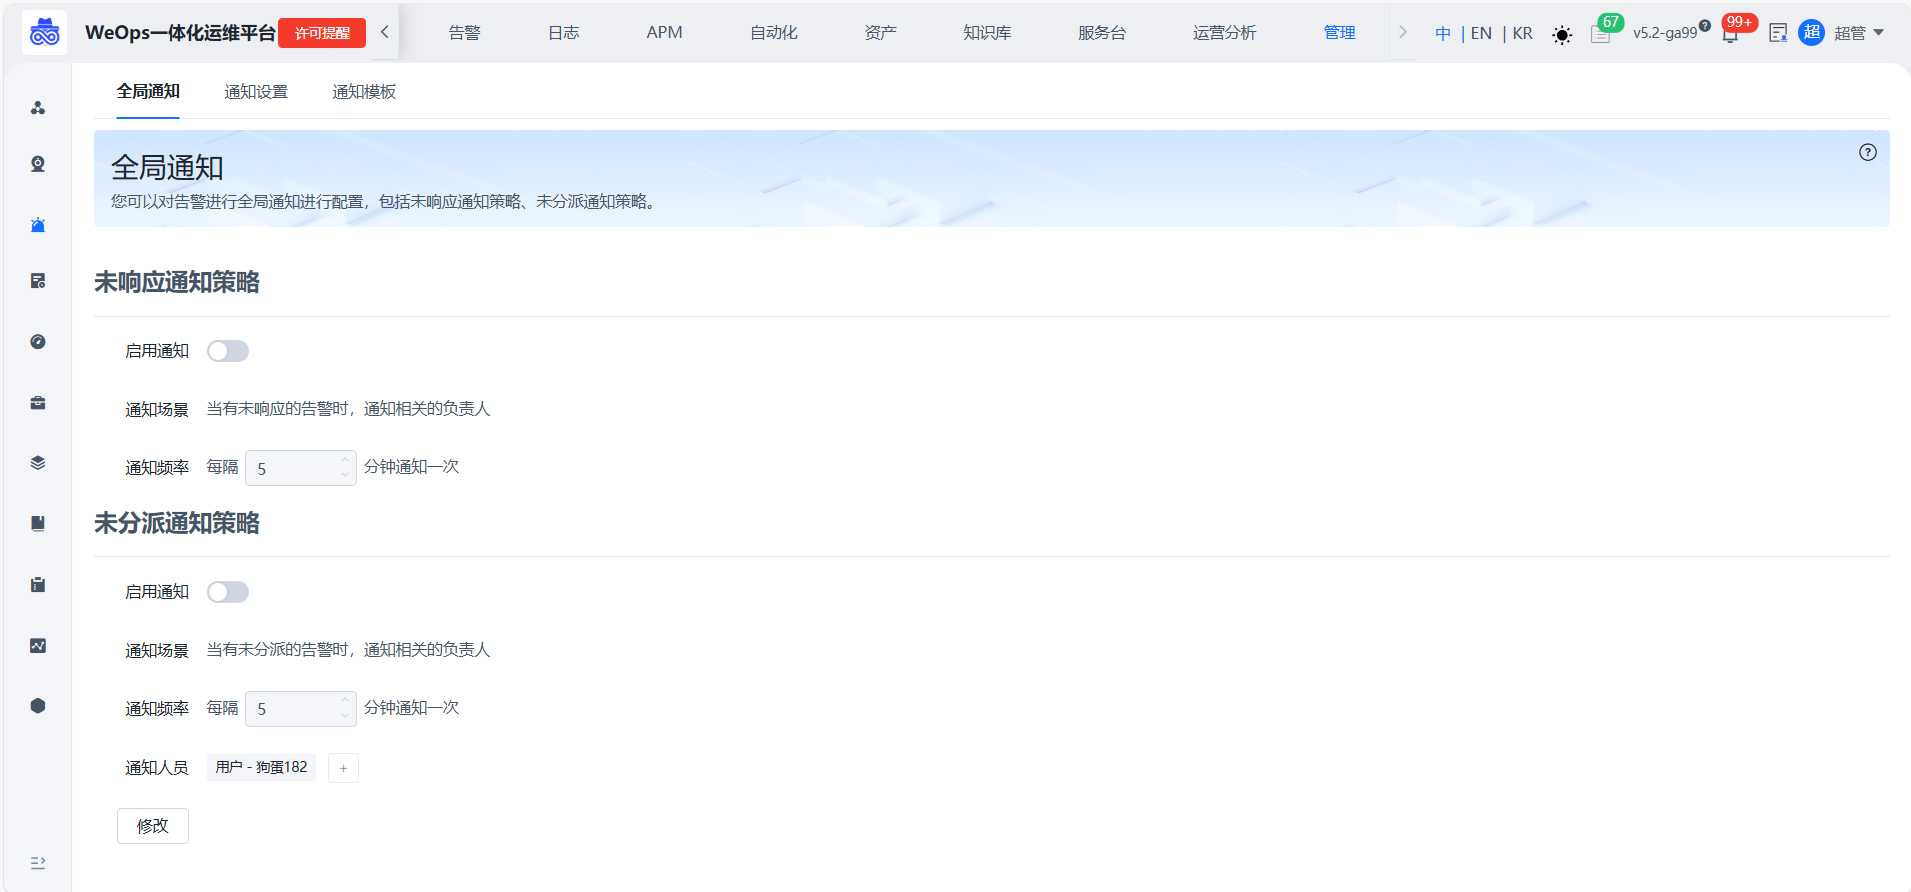Click the alarm siren sidebar icon
This screenshot has height=892, width=1911.
(x=38, y=225)
